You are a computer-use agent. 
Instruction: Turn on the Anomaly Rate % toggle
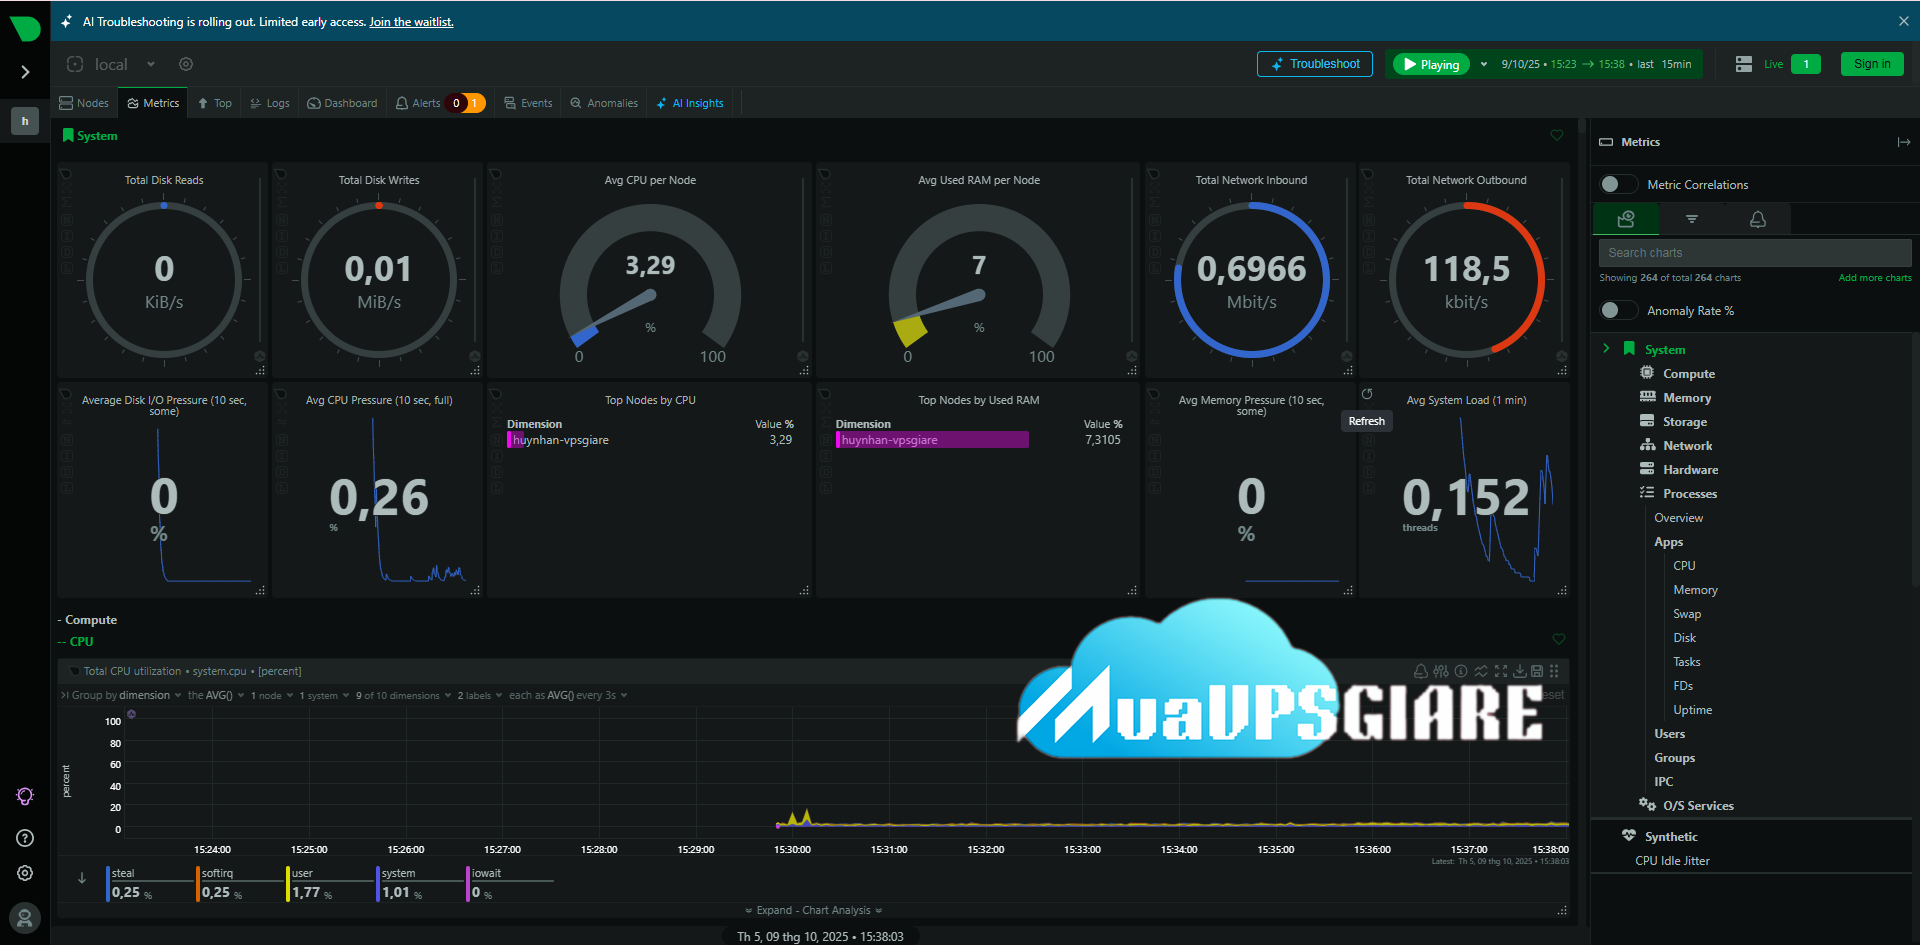pyautogui.click(x=1616, y=310)
